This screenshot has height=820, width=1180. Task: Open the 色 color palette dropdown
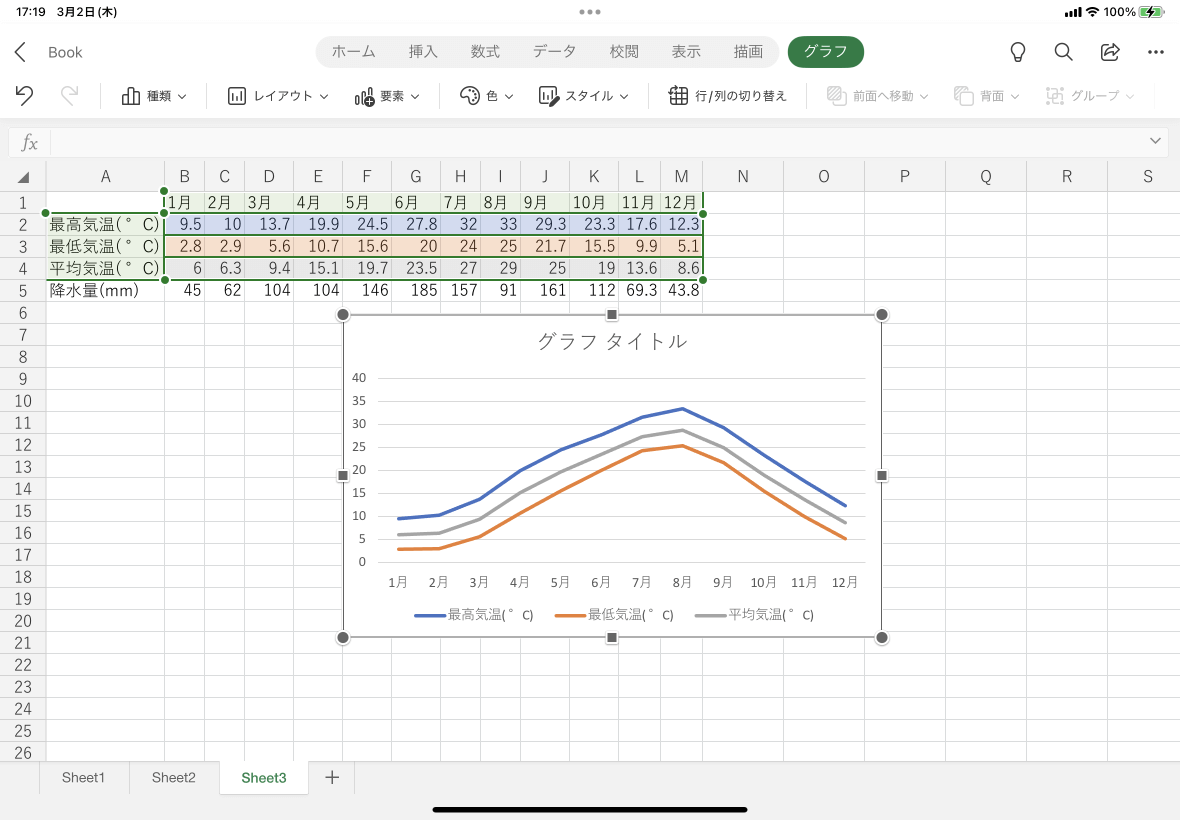(x=486, y=96)
